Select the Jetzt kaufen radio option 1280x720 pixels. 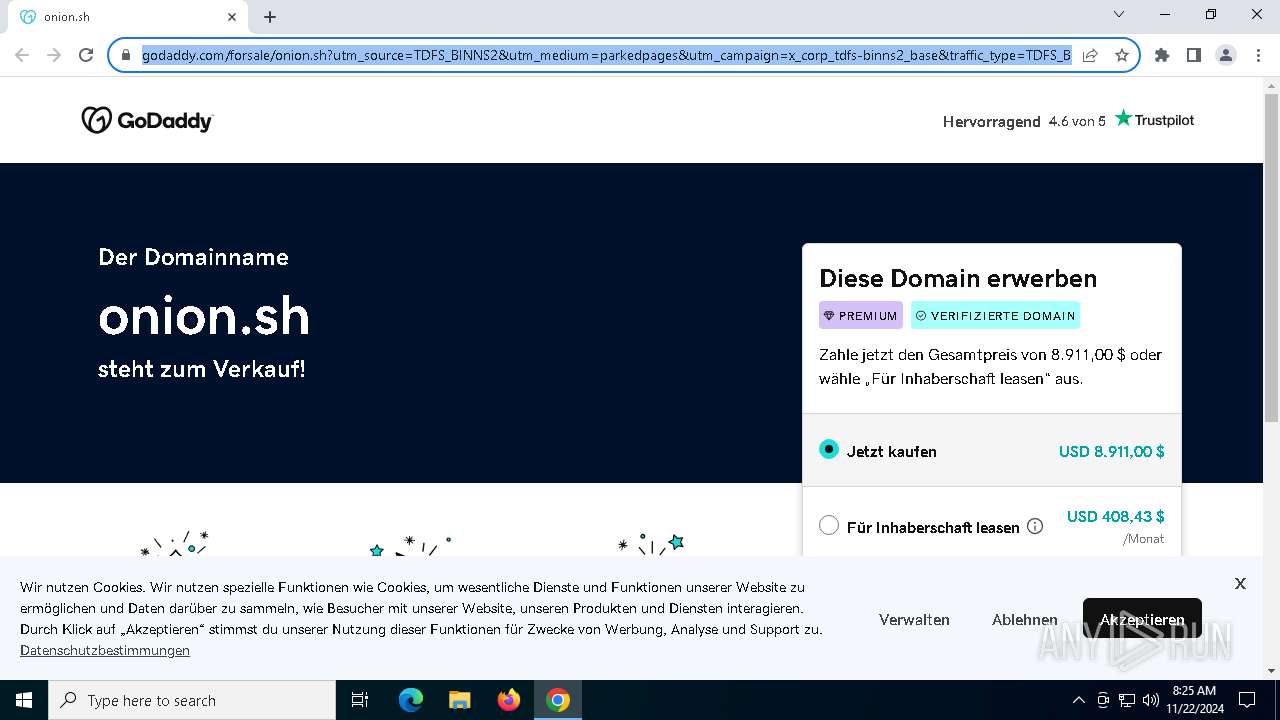(x=829, y=450)
